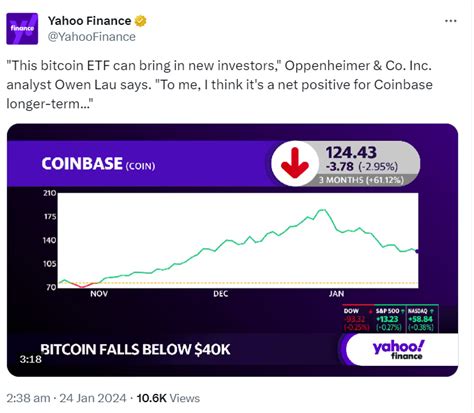Click the gold verified badge
The image size is (474, 413).
point(140,21)
